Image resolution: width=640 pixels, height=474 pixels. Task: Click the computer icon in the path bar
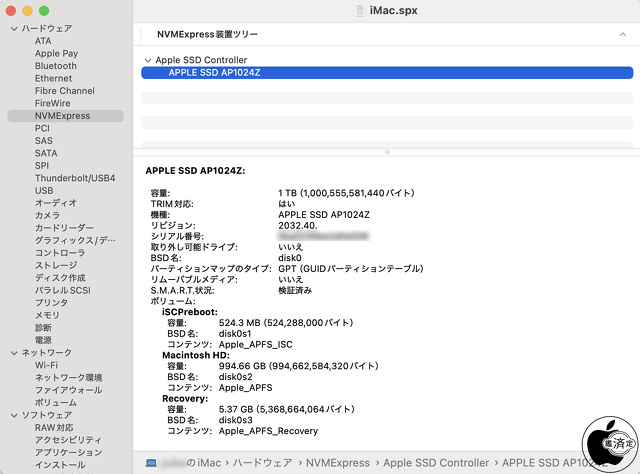click(151, 462)
